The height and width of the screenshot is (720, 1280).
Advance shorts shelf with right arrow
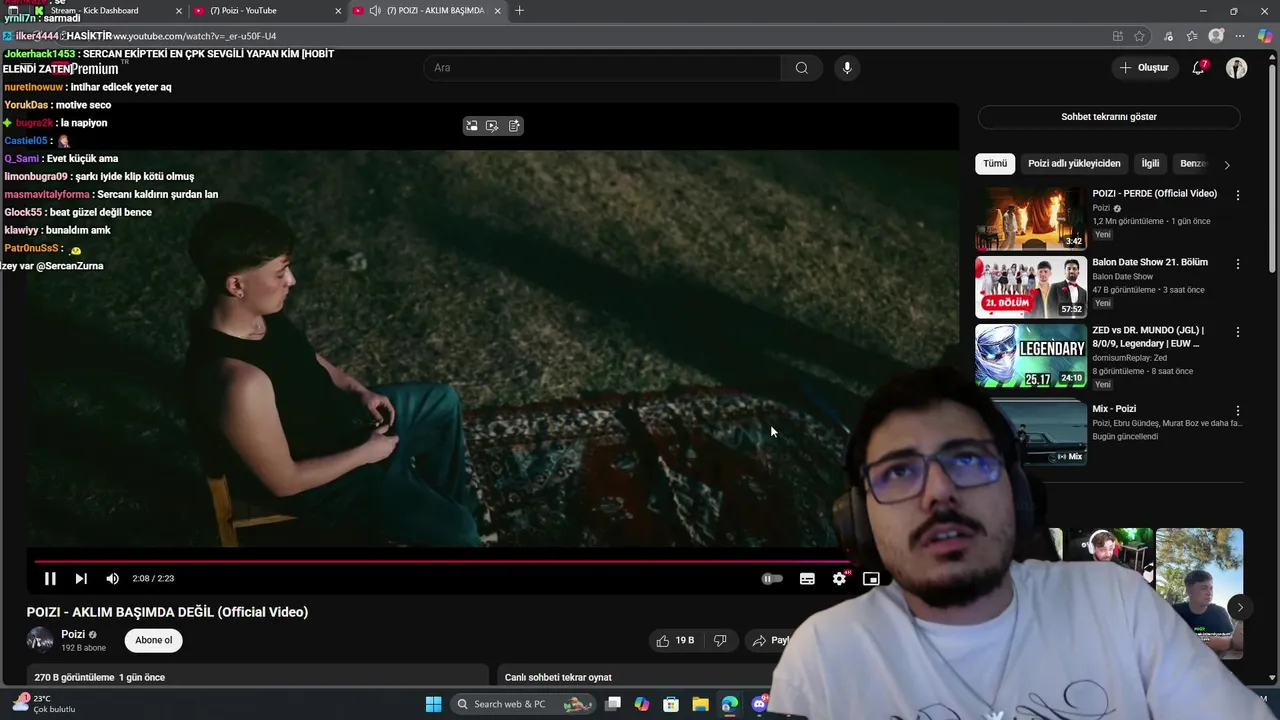pyautogui.click(x=1240, y=607)
